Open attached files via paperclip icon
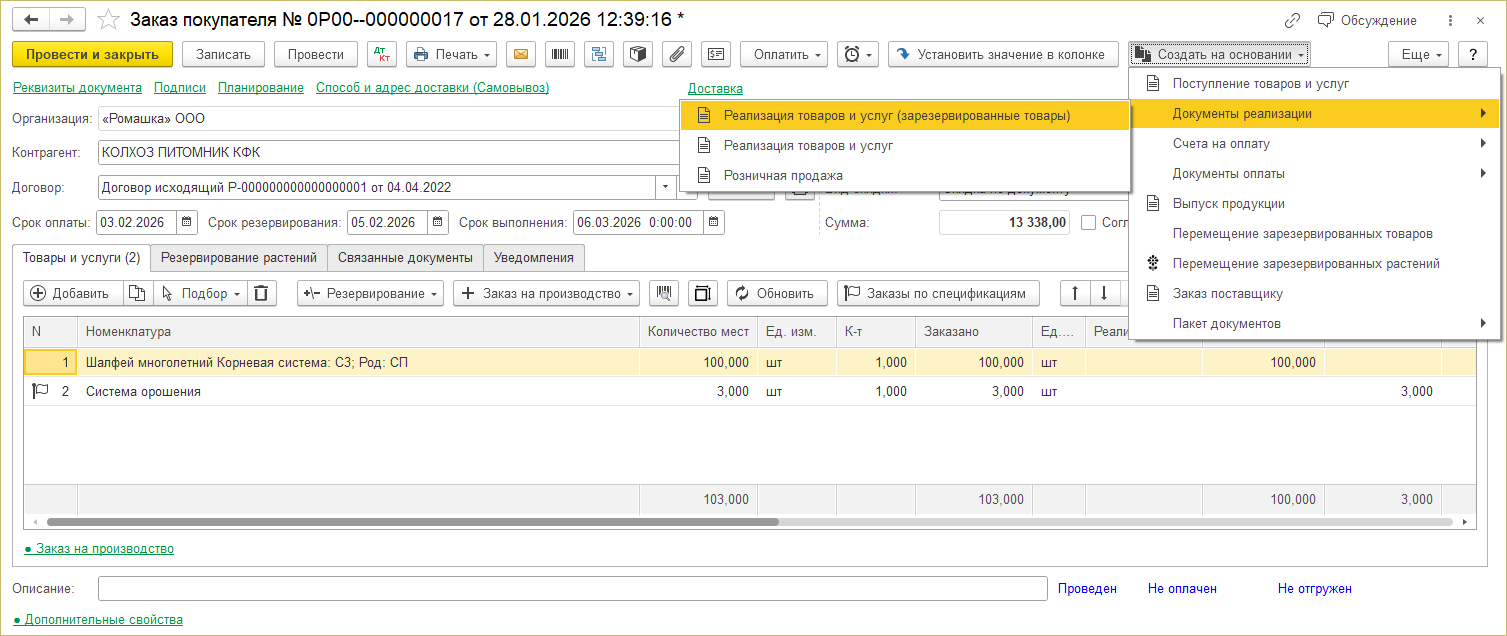 [677, 54]
